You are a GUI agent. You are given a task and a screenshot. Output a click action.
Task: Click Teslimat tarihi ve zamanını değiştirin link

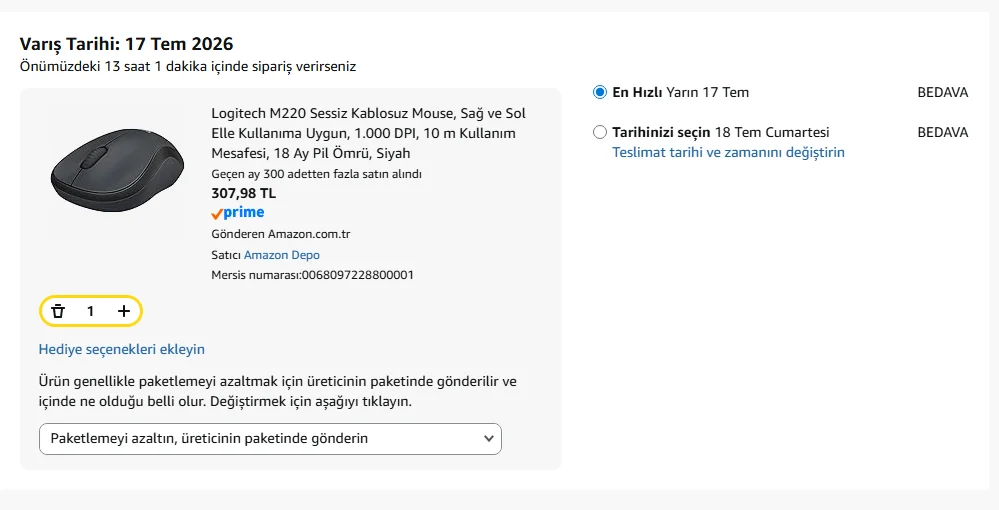(728, 152)
